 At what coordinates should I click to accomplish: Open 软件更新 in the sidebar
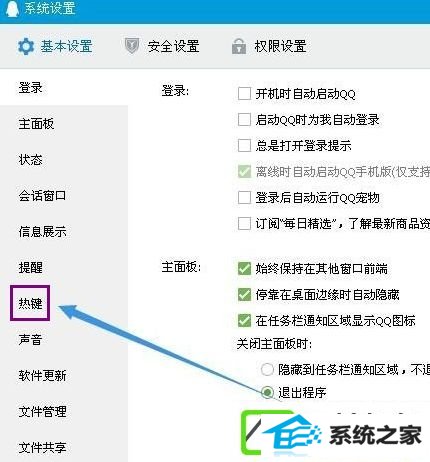(x=42, y=376)
